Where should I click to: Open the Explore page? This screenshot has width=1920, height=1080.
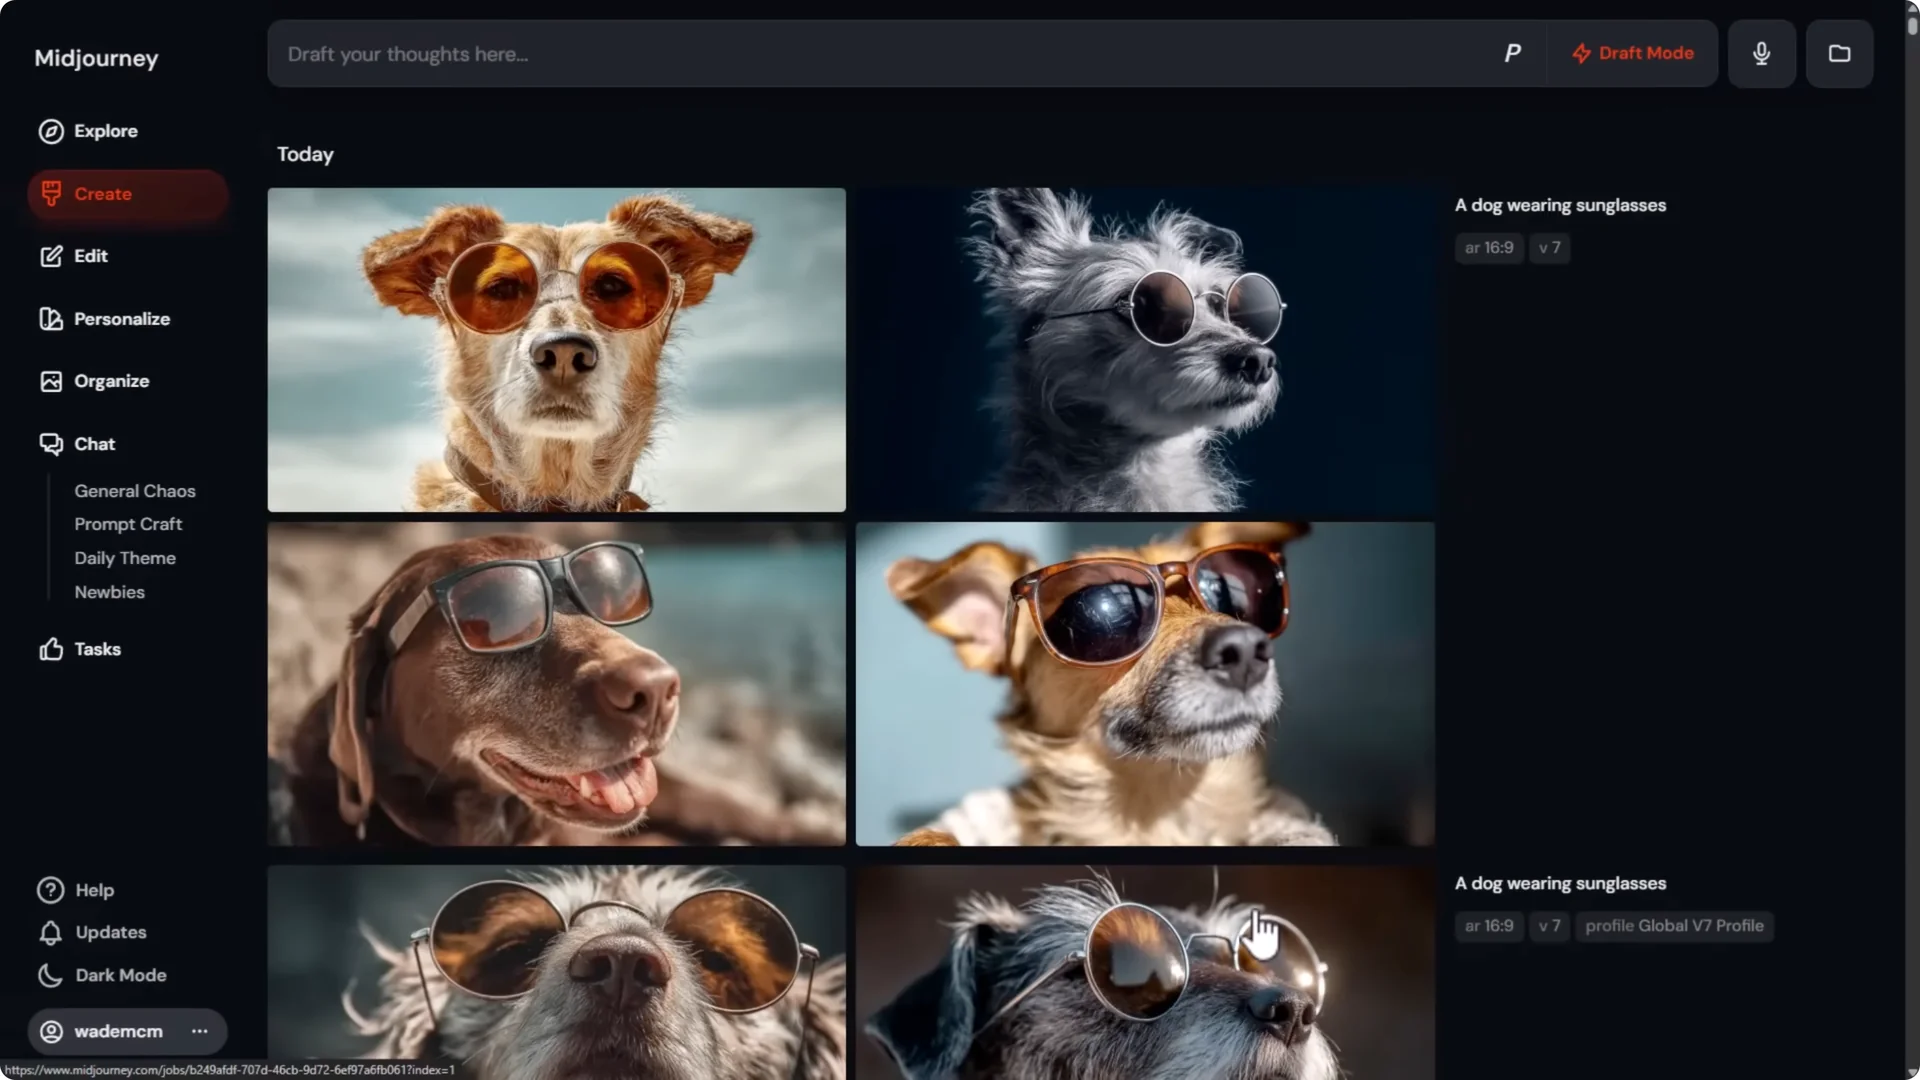point(106,131)
